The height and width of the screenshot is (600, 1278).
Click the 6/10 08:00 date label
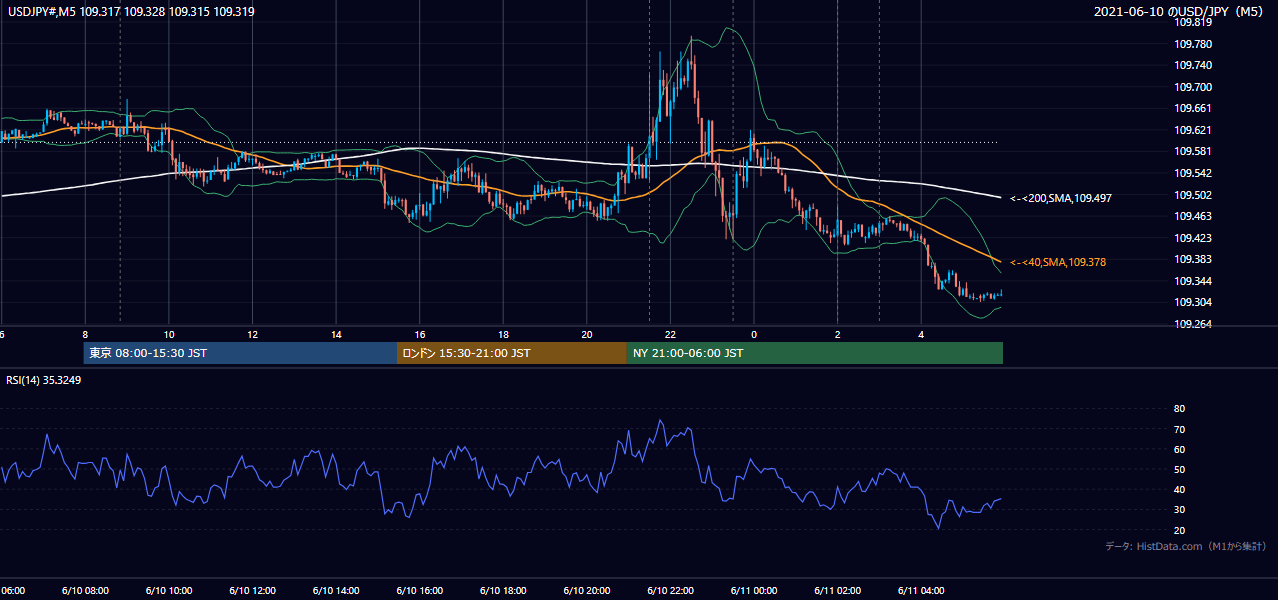pos(85,590)
